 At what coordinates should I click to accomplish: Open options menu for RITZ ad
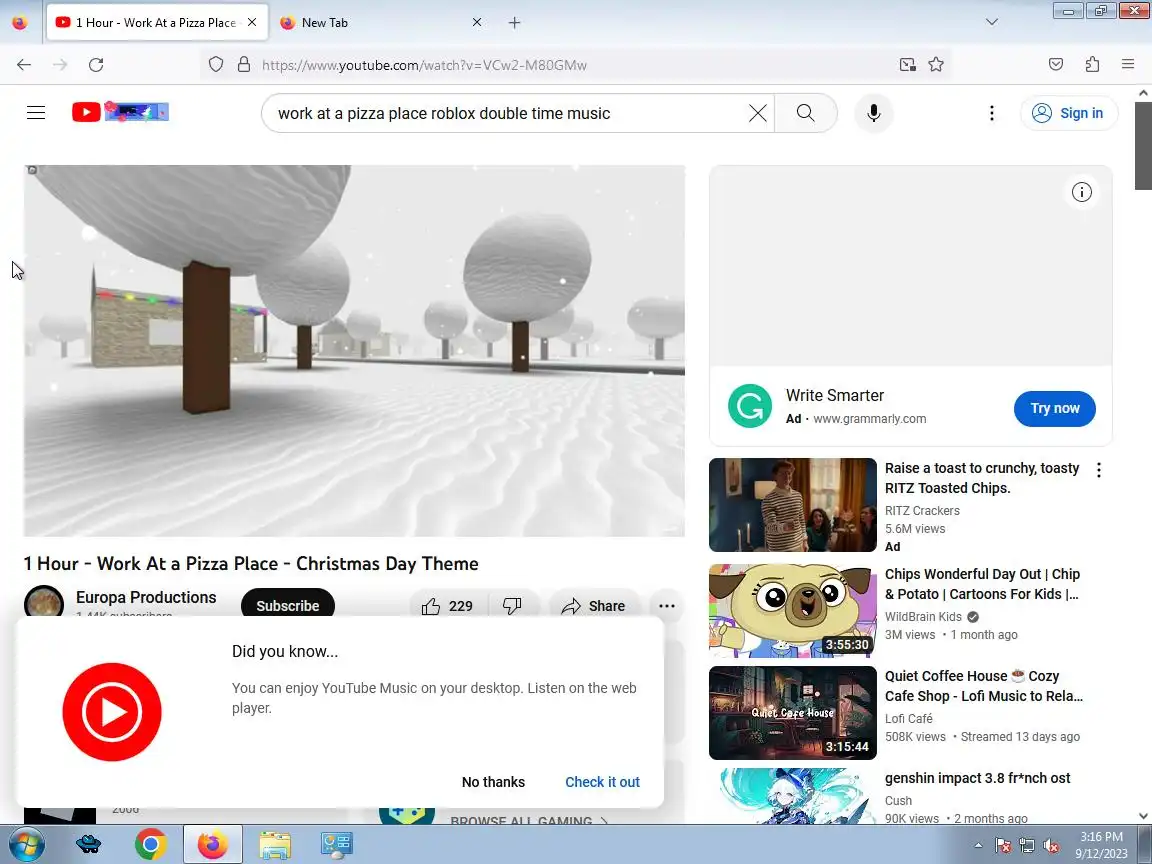1098,470
